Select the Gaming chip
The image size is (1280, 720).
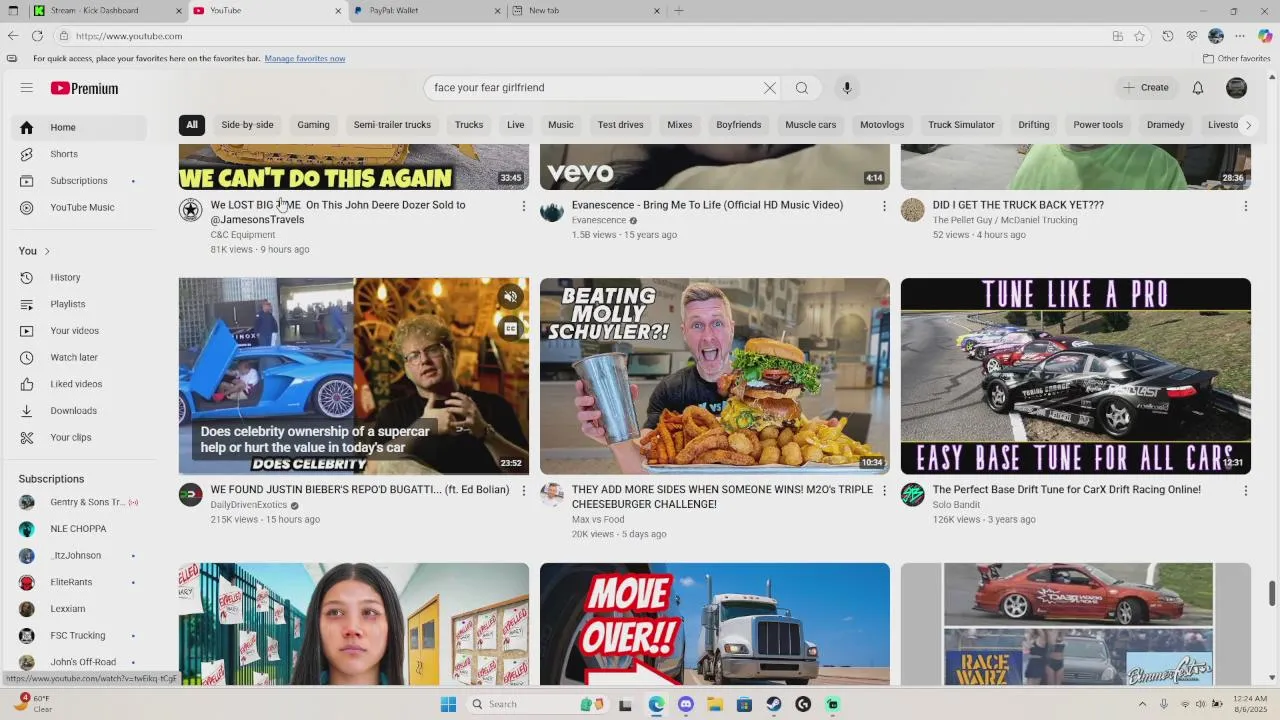313,125
